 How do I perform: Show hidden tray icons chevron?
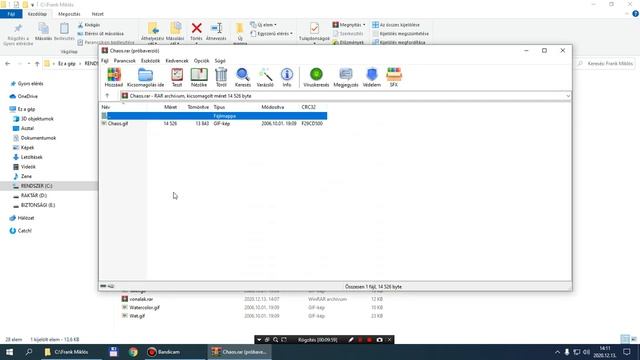pos(557,352)
